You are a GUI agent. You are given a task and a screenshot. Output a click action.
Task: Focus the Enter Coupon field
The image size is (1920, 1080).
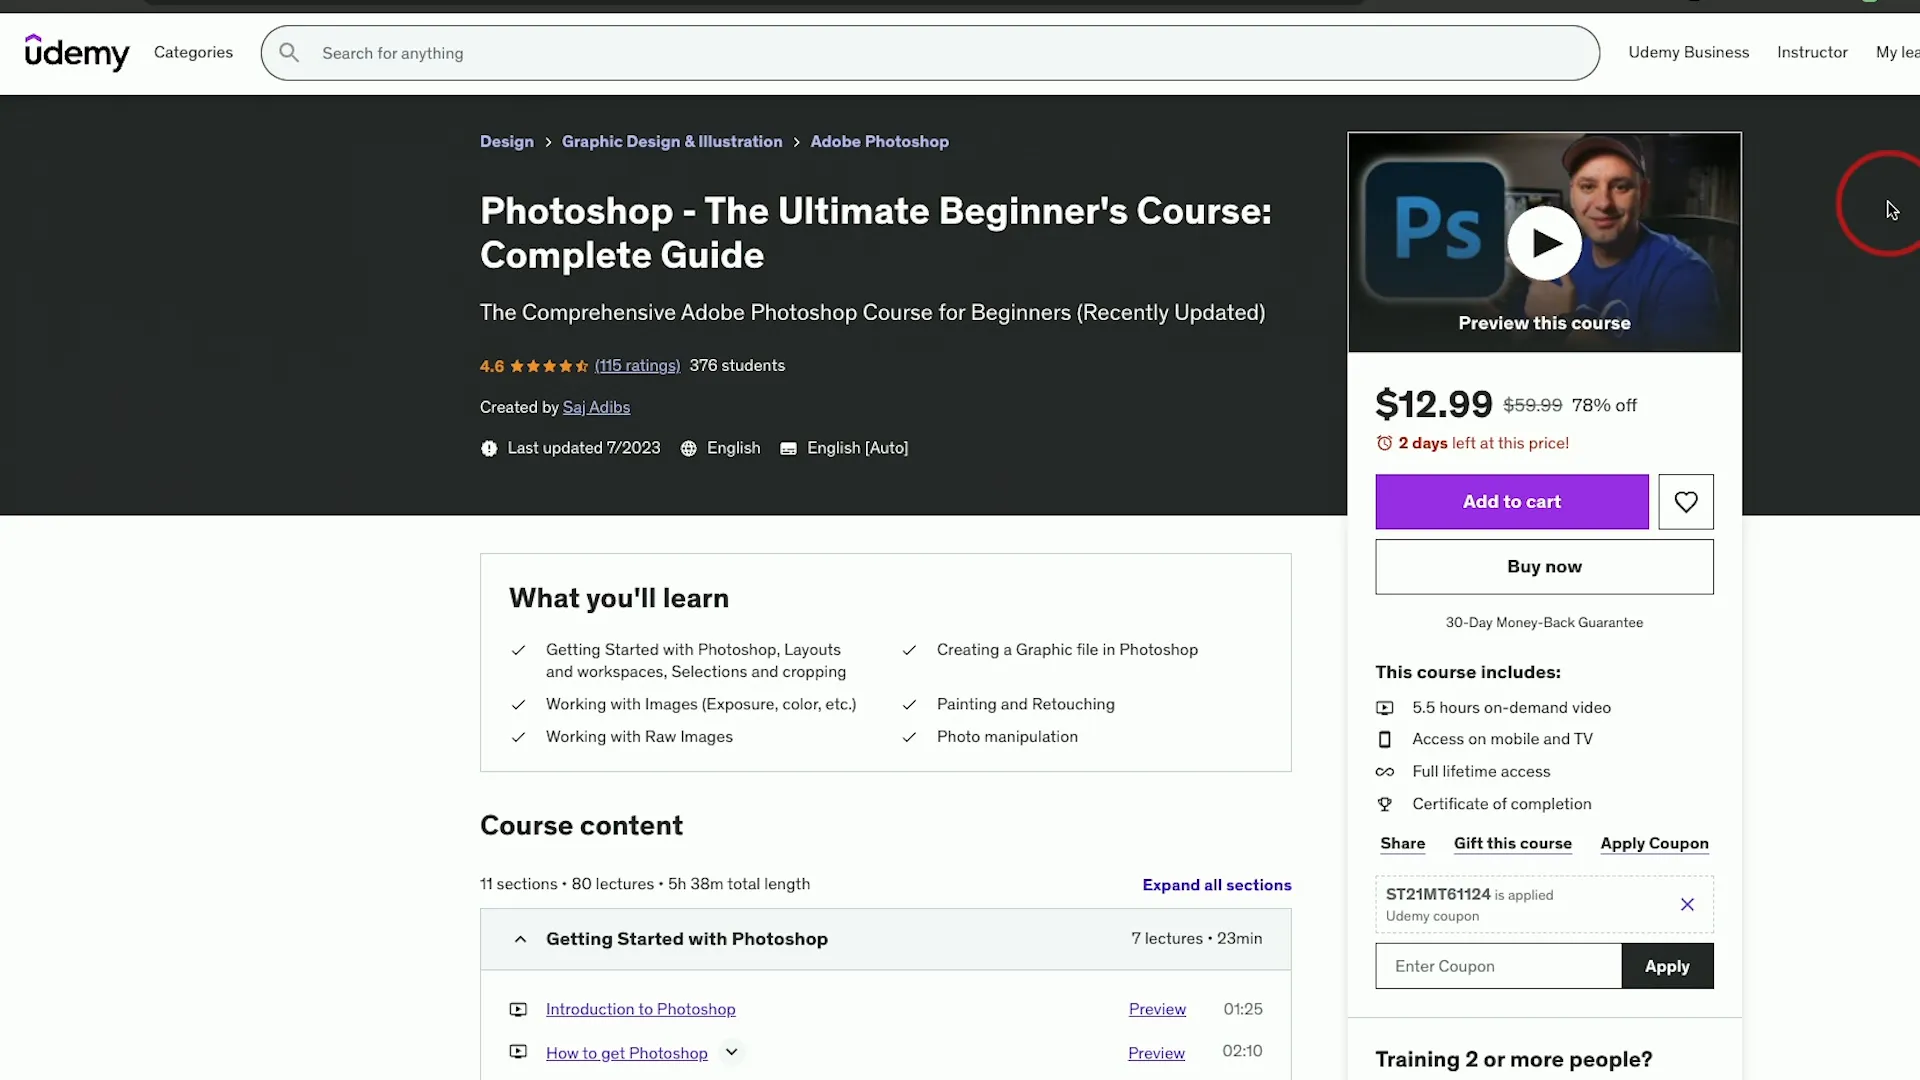point(1498,966)
